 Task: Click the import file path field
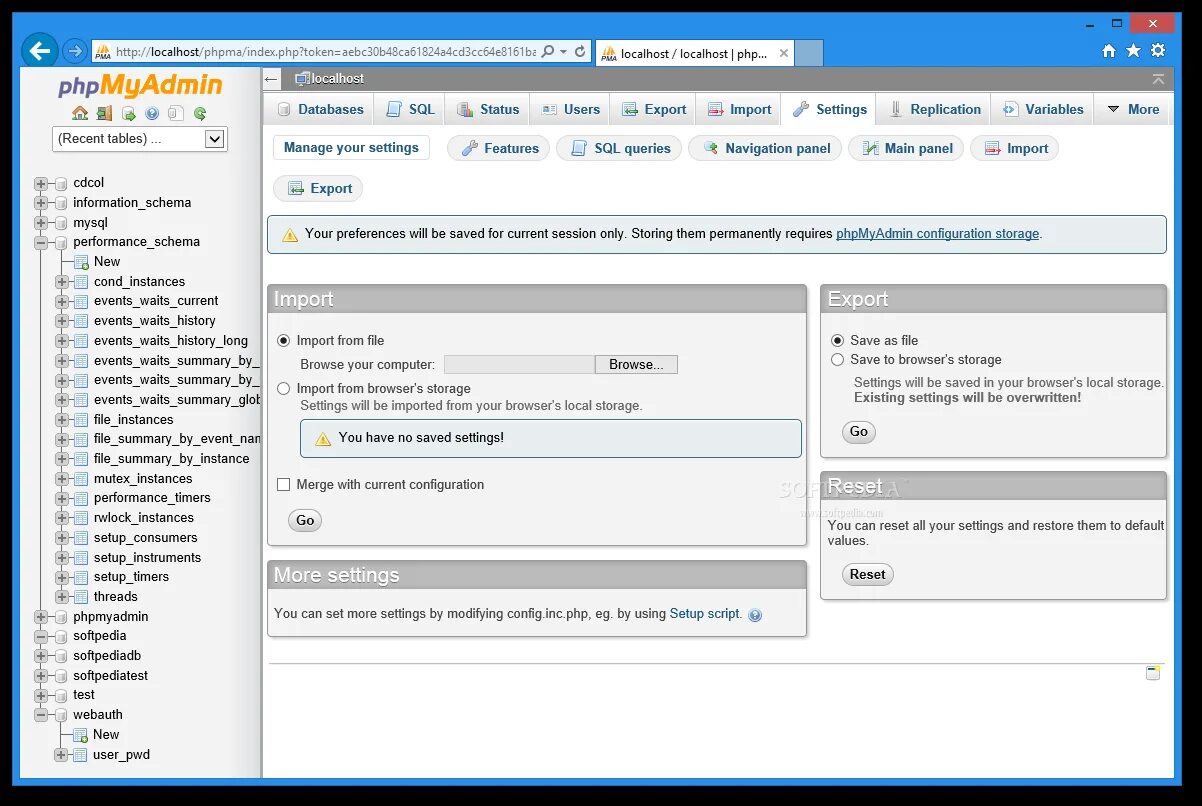519,365
